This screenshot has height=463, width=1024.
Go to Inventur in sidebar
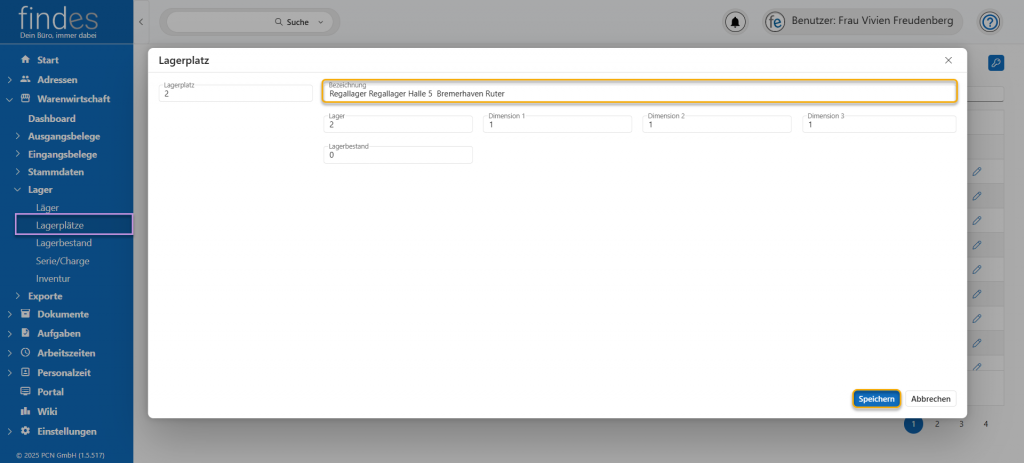point(52,278)
